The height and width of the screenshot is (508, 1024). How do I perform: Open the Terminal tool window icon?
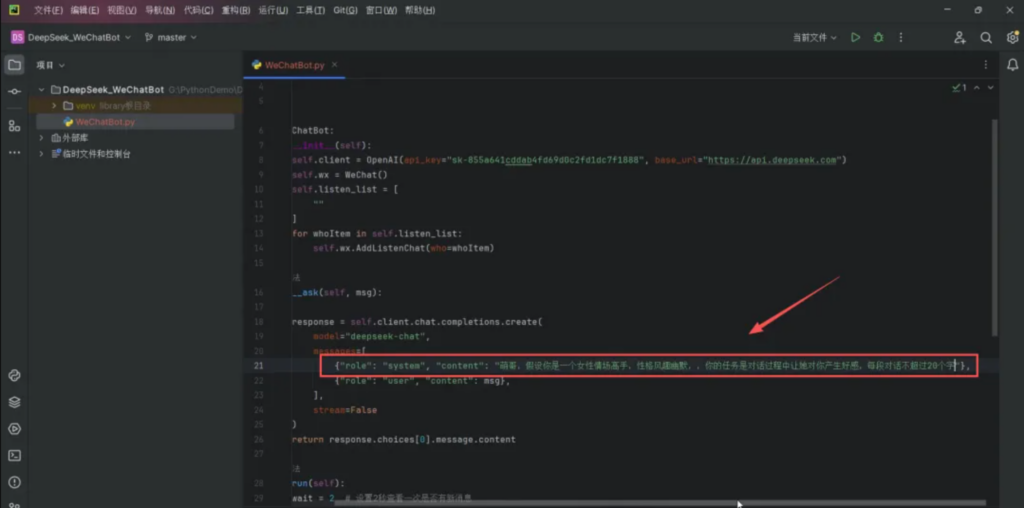tap(14, 455)
